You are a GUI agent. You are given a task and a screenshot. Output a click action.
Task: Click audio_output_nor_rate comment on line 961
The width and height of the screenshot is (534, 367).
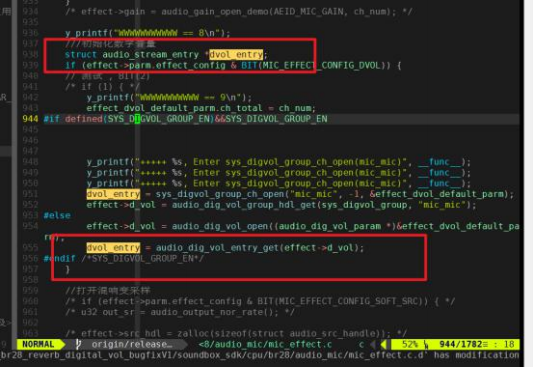179,312
